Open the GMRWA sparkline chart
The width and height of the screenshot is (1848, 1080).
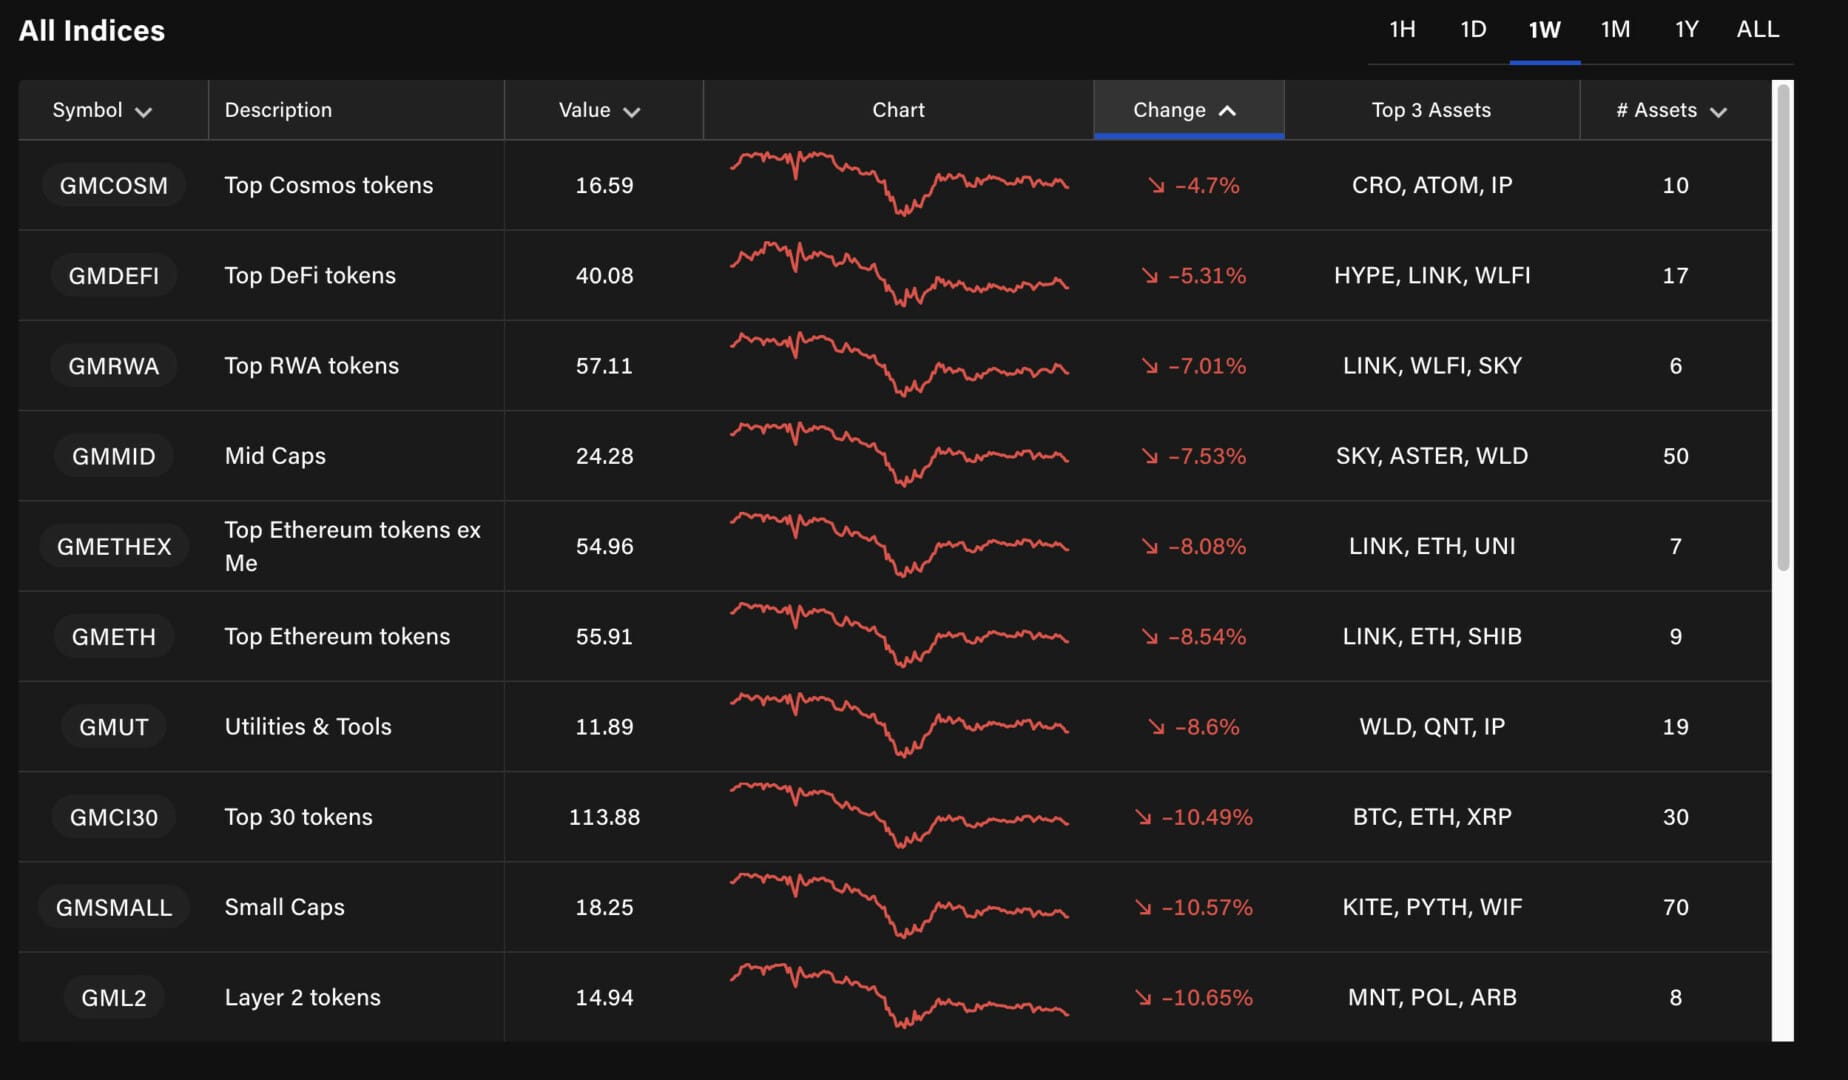pyautogui.click(x=898, y=365)
